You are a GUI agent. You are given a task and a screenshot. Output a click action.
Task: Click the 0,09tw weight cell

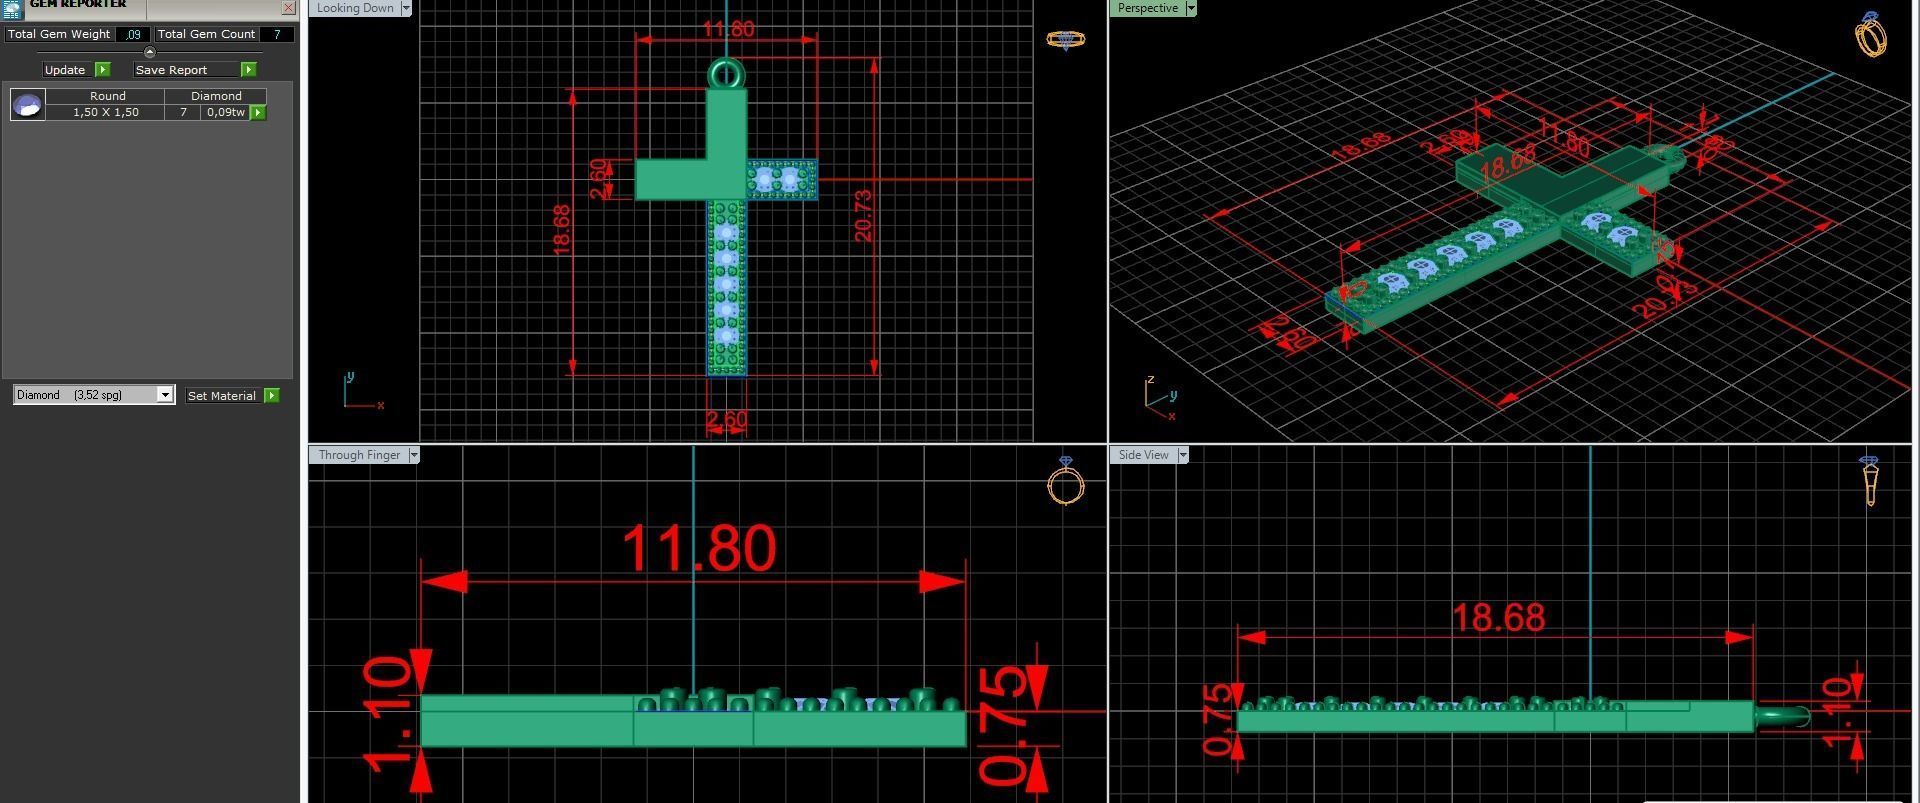[x=226, y=112]
